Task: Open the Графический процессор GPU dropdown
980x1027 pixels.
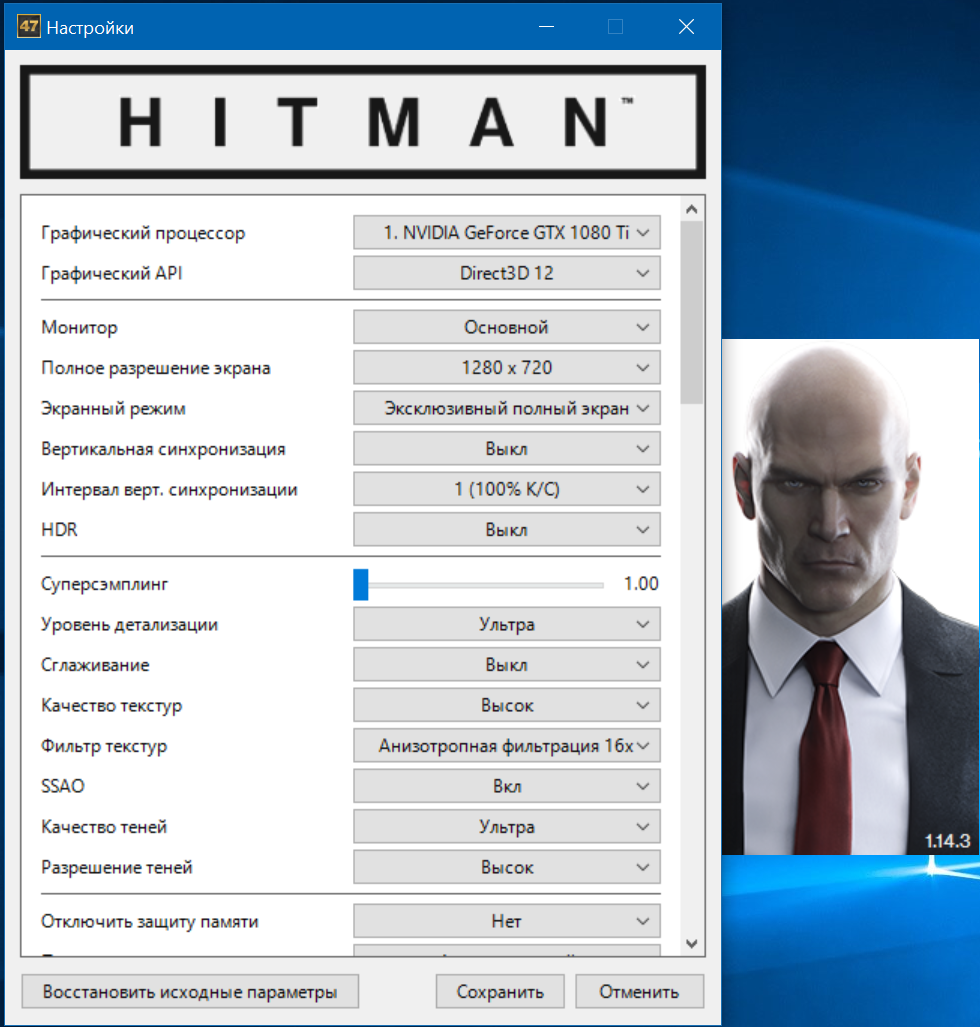Action: (506, 233)
